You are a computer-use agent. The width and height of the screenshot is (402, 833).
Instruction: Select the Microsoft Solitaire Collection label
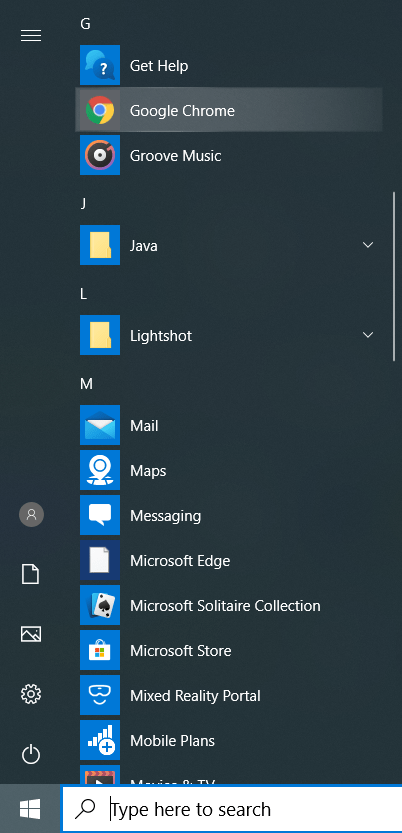225,606
